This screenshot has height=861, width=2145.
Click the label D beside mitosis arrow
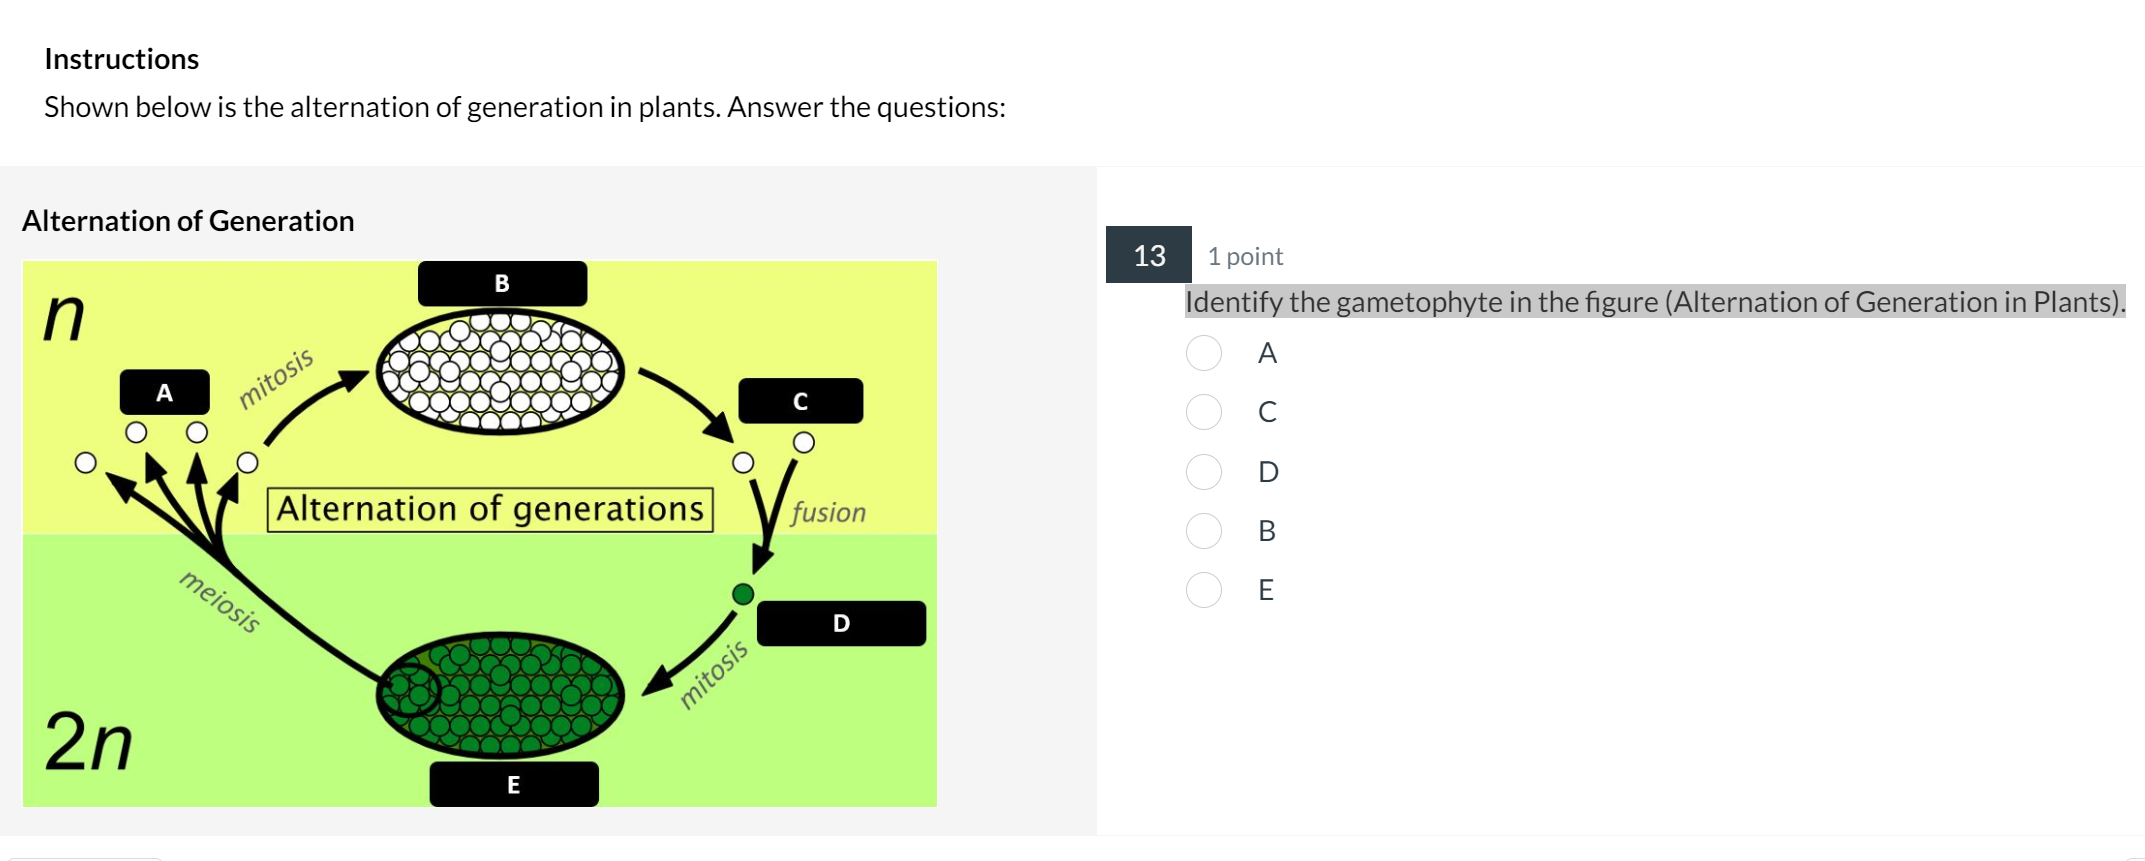842,623
